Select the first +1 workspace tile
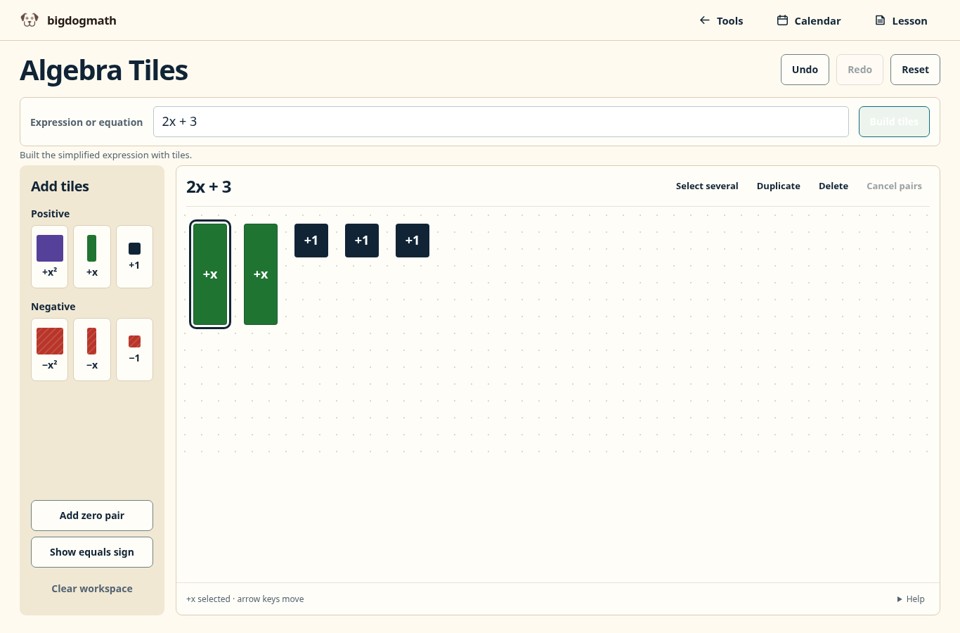Image resolution: width=960 pixels, height=633 pixels. [311, 241]
